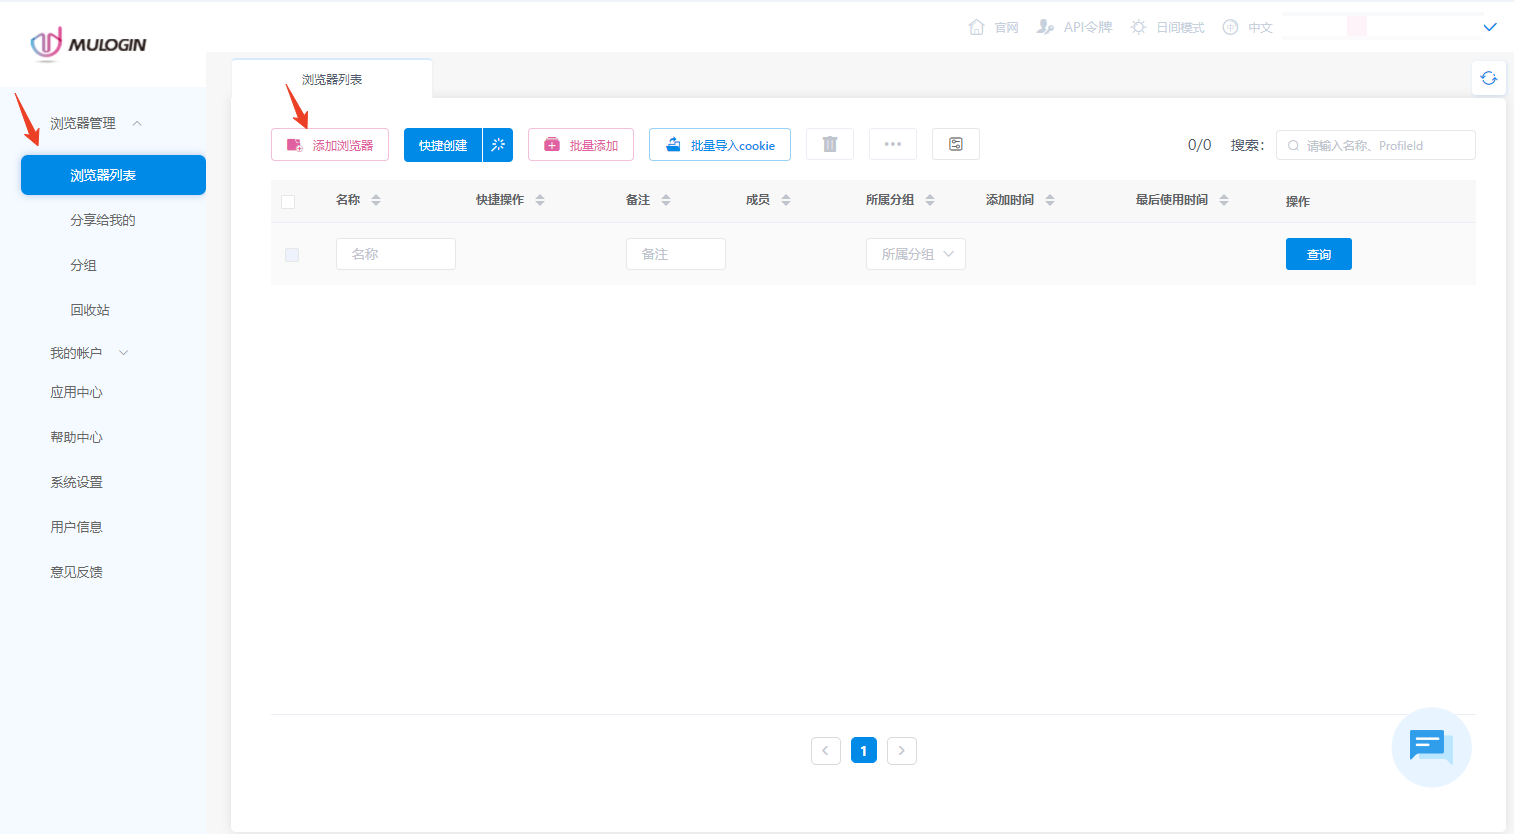This screenshot has width=1514, height=834.
Task: Select 分享给我的 in sidebar
Action: click(102, 220)
